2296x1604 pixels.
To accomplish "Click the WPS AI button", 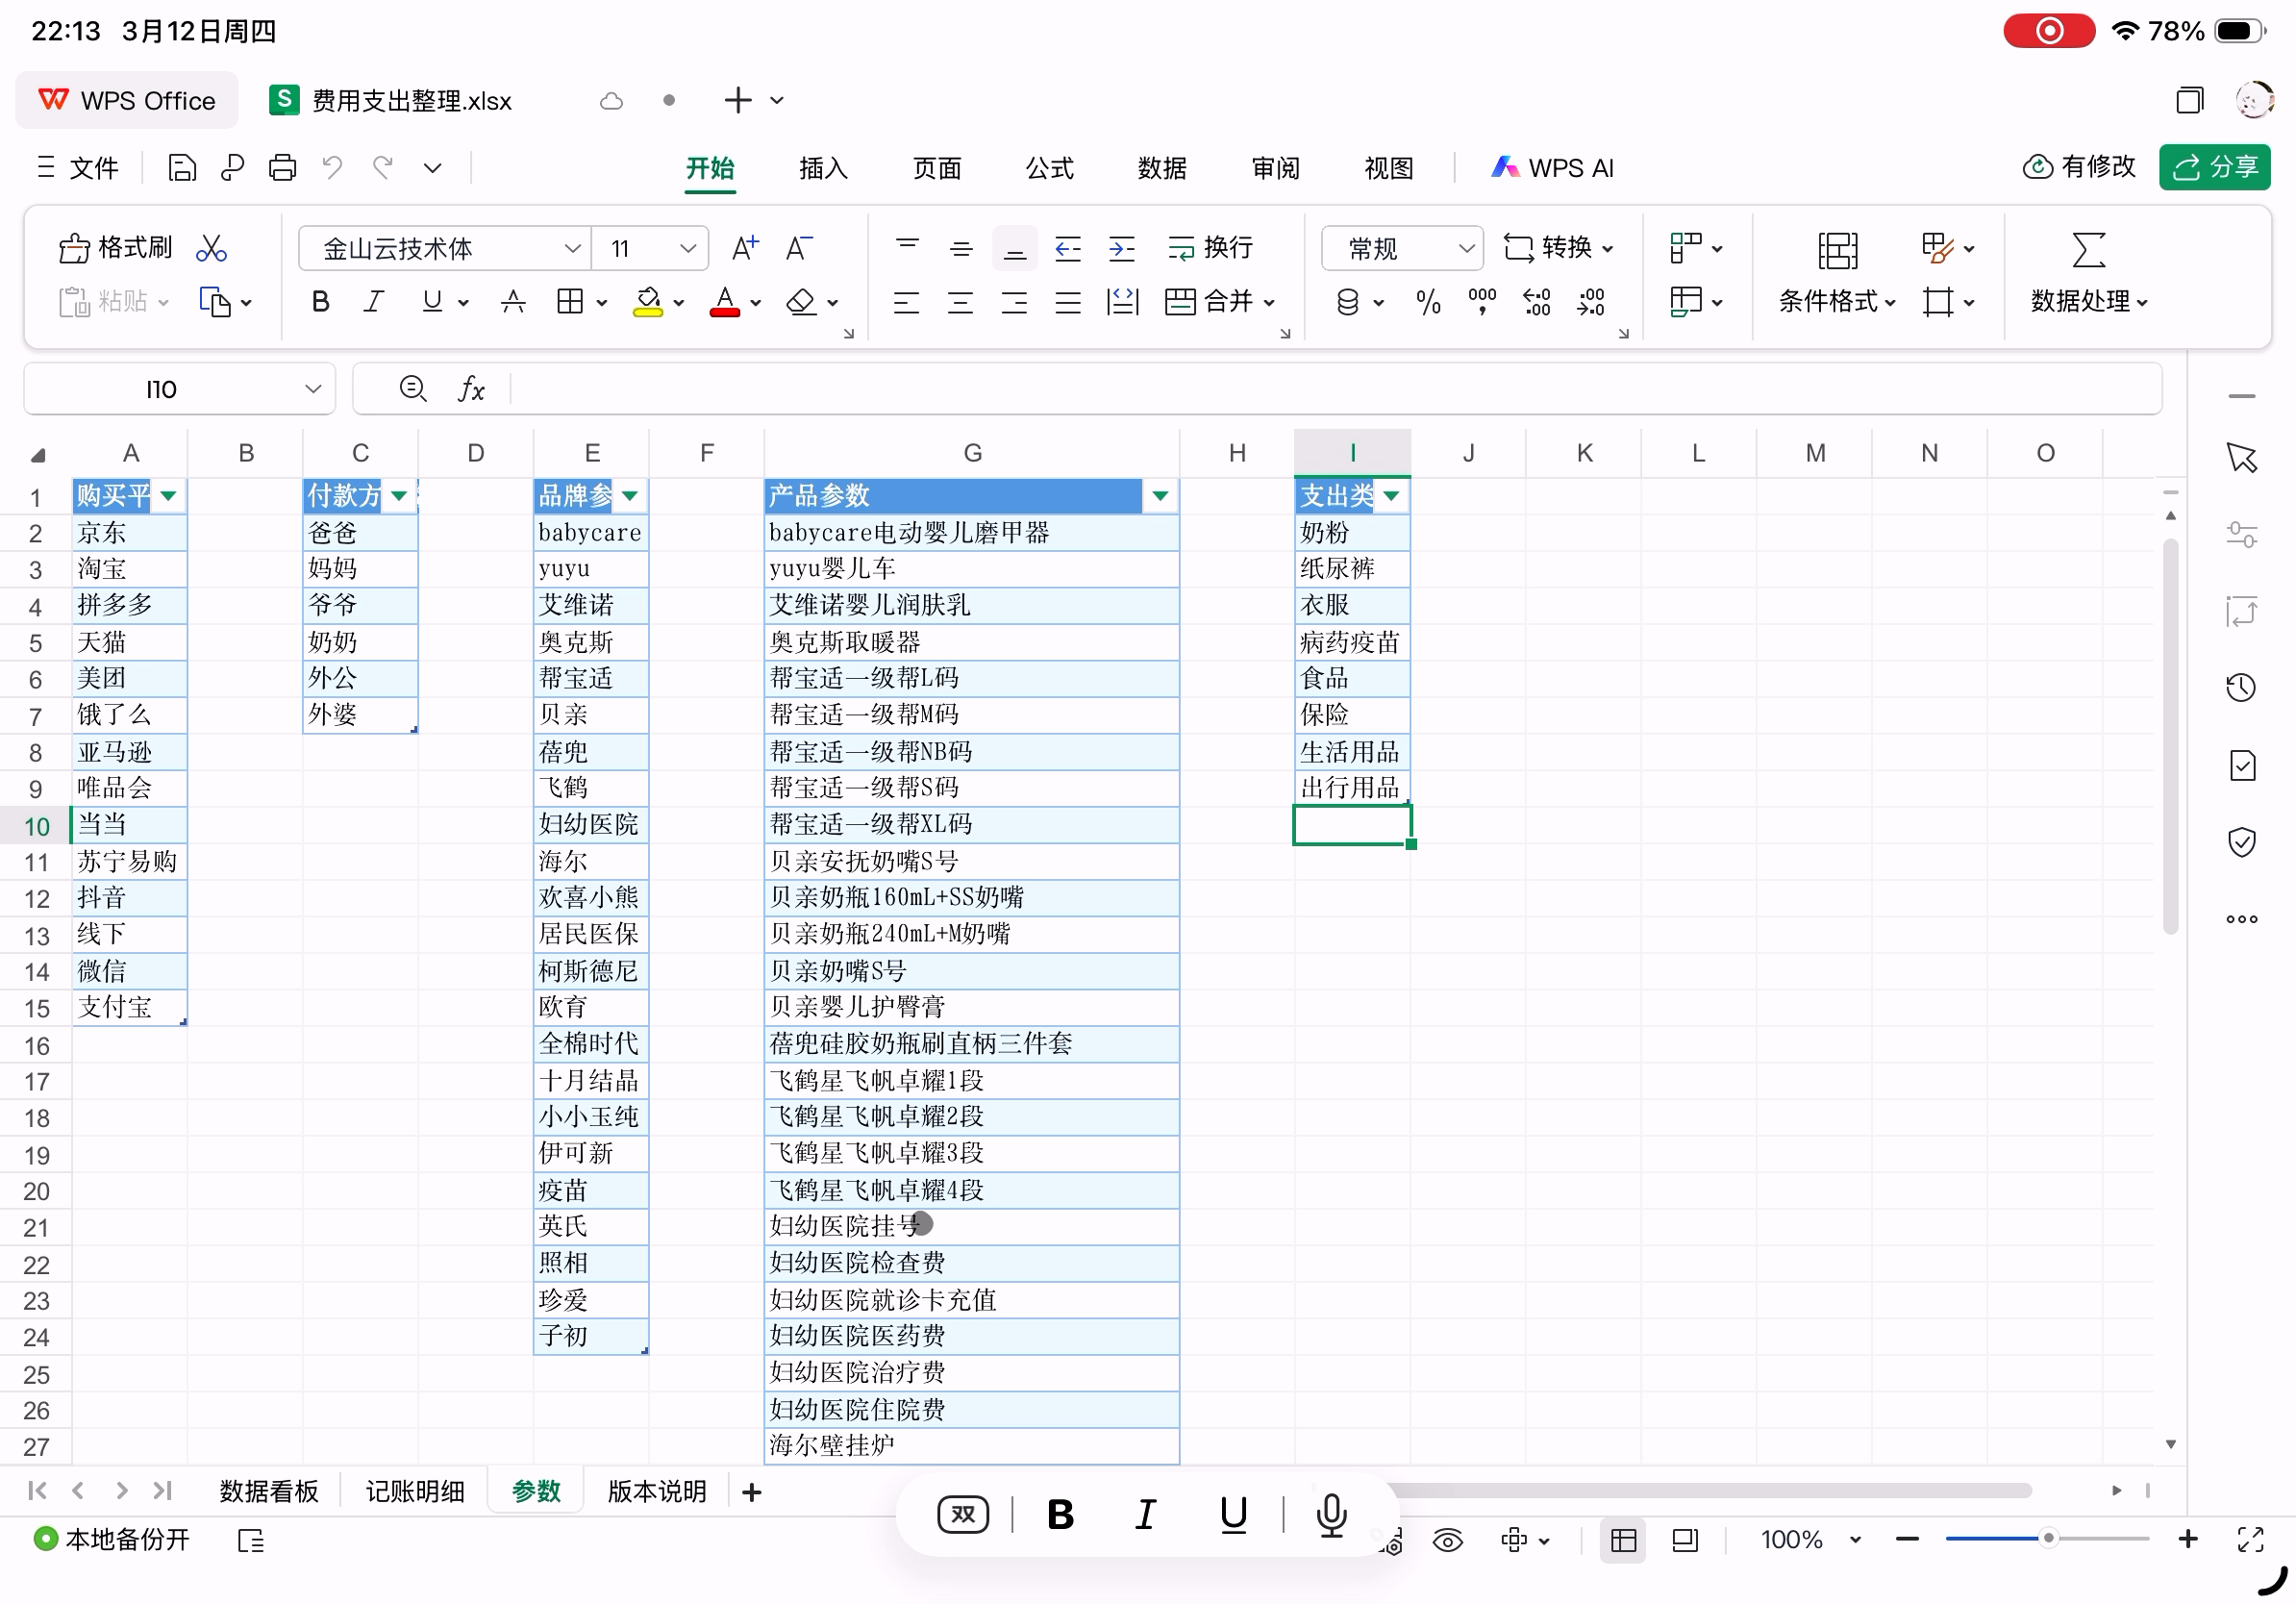I will pyautogui.click(x=1553, y=167).
